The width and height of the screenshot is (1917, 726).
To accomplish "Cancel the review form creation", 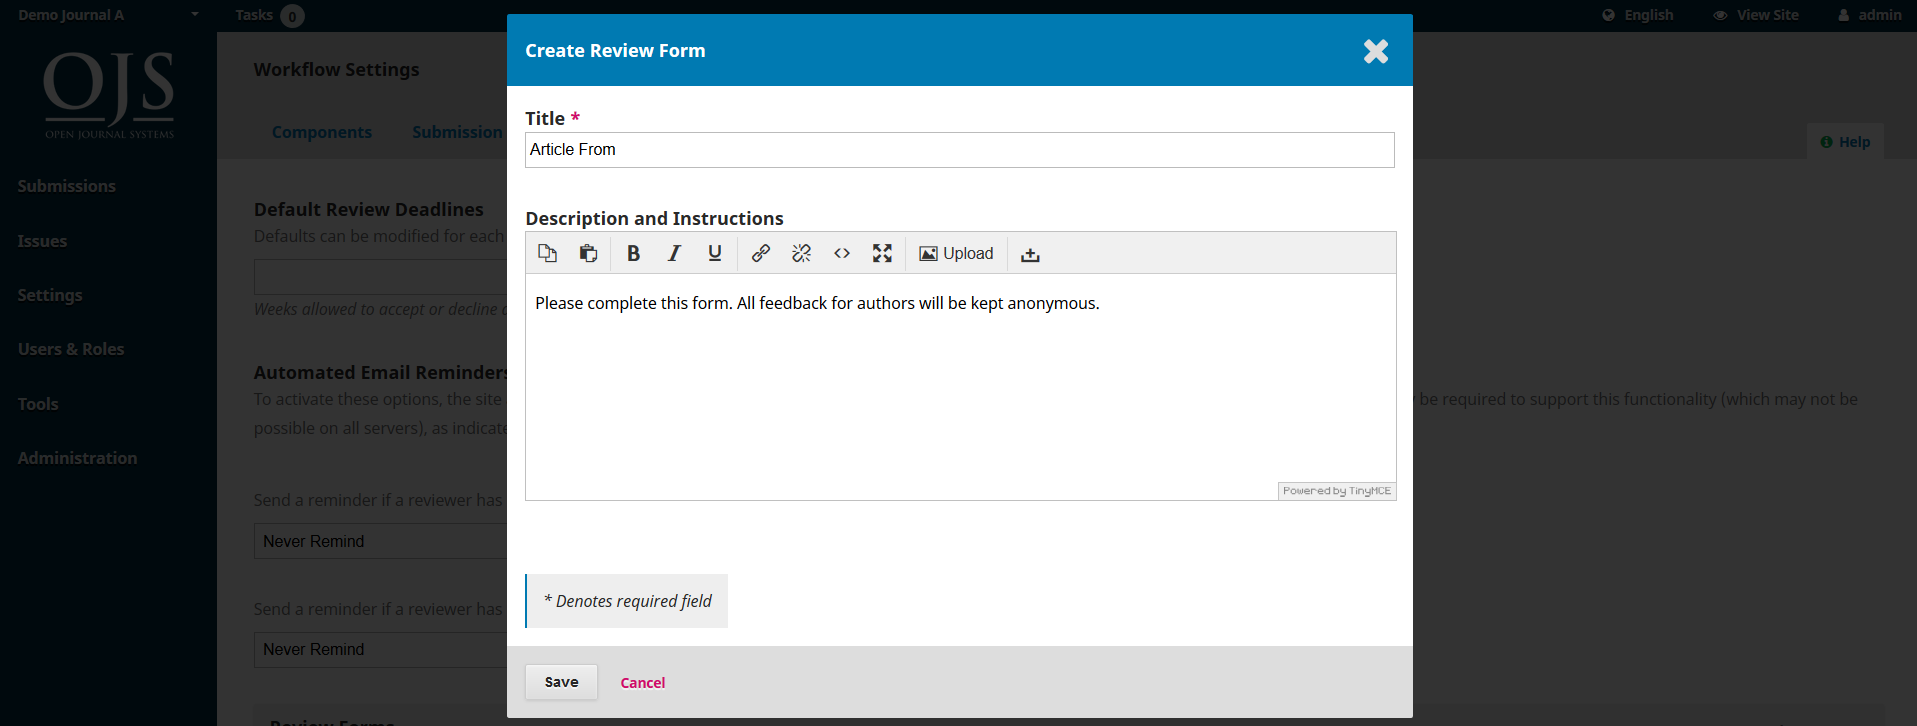I will [642, 683].
